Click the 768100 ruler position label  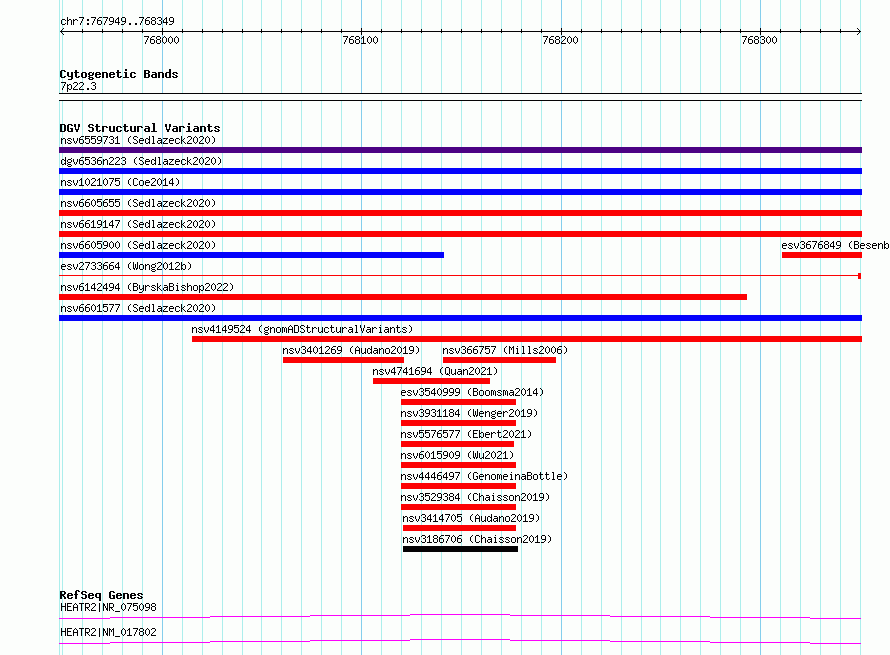[360, 40]
